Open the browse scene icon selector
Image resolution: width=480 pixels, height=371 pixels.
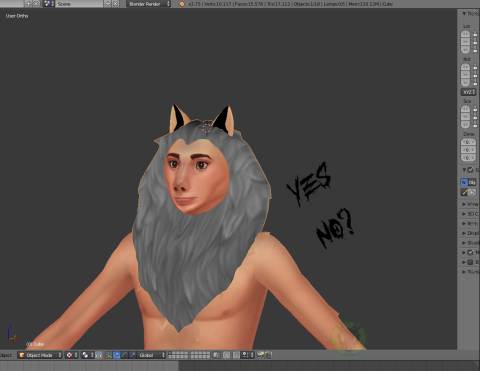(x=48, y=4)
